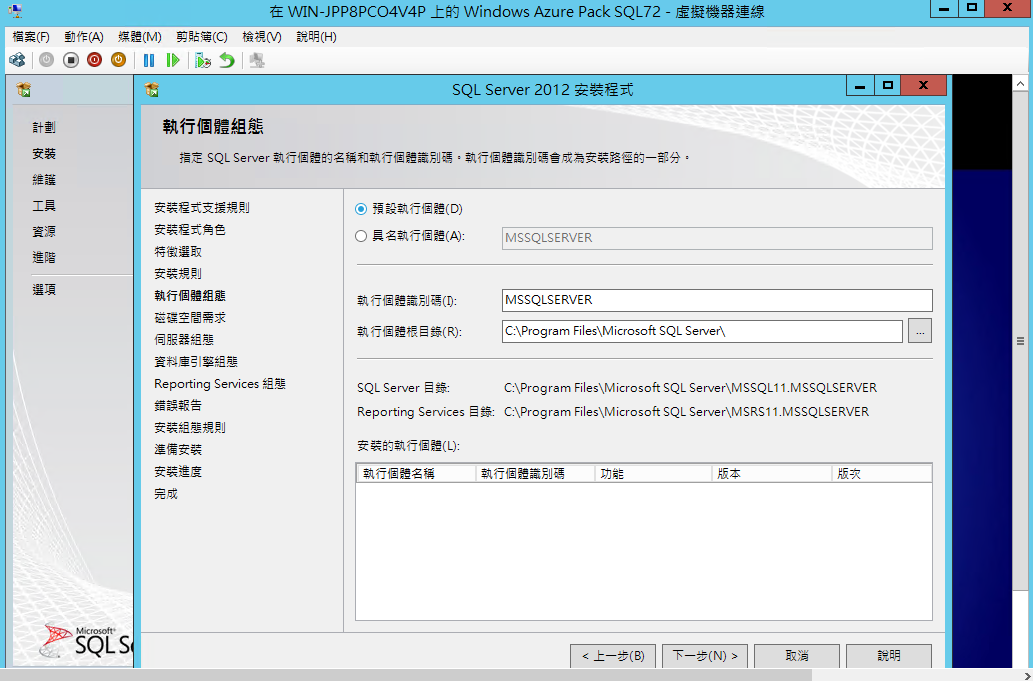The image size is (1033, 681).
Task: Click the 準備安裝 step
Action: (x=178, y=449)
